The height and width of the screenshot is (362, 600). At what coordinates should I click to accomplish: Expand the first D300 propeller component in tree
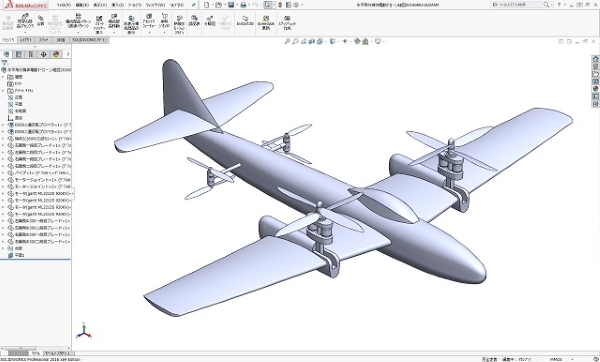click(x=3, y=125)
